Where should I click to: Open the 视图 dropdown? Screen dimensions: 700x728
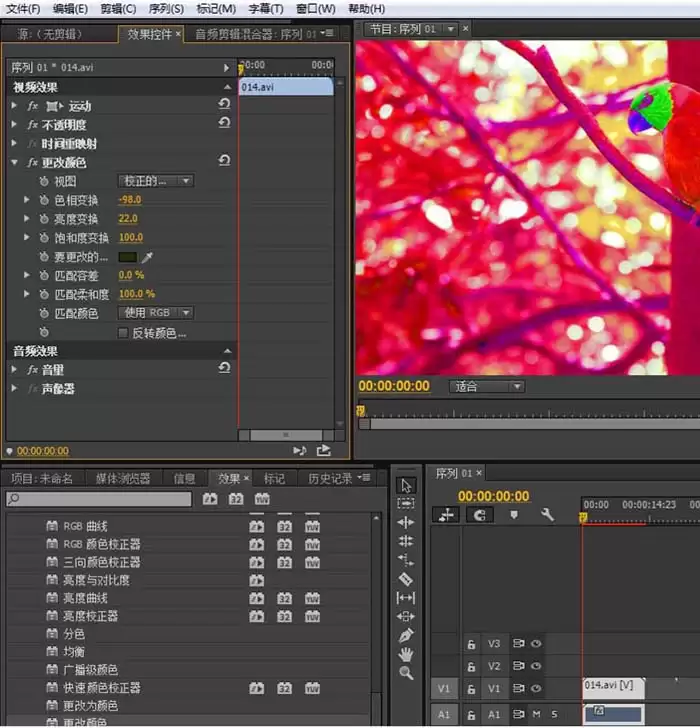pyautogui.click(x=157, y=181)
